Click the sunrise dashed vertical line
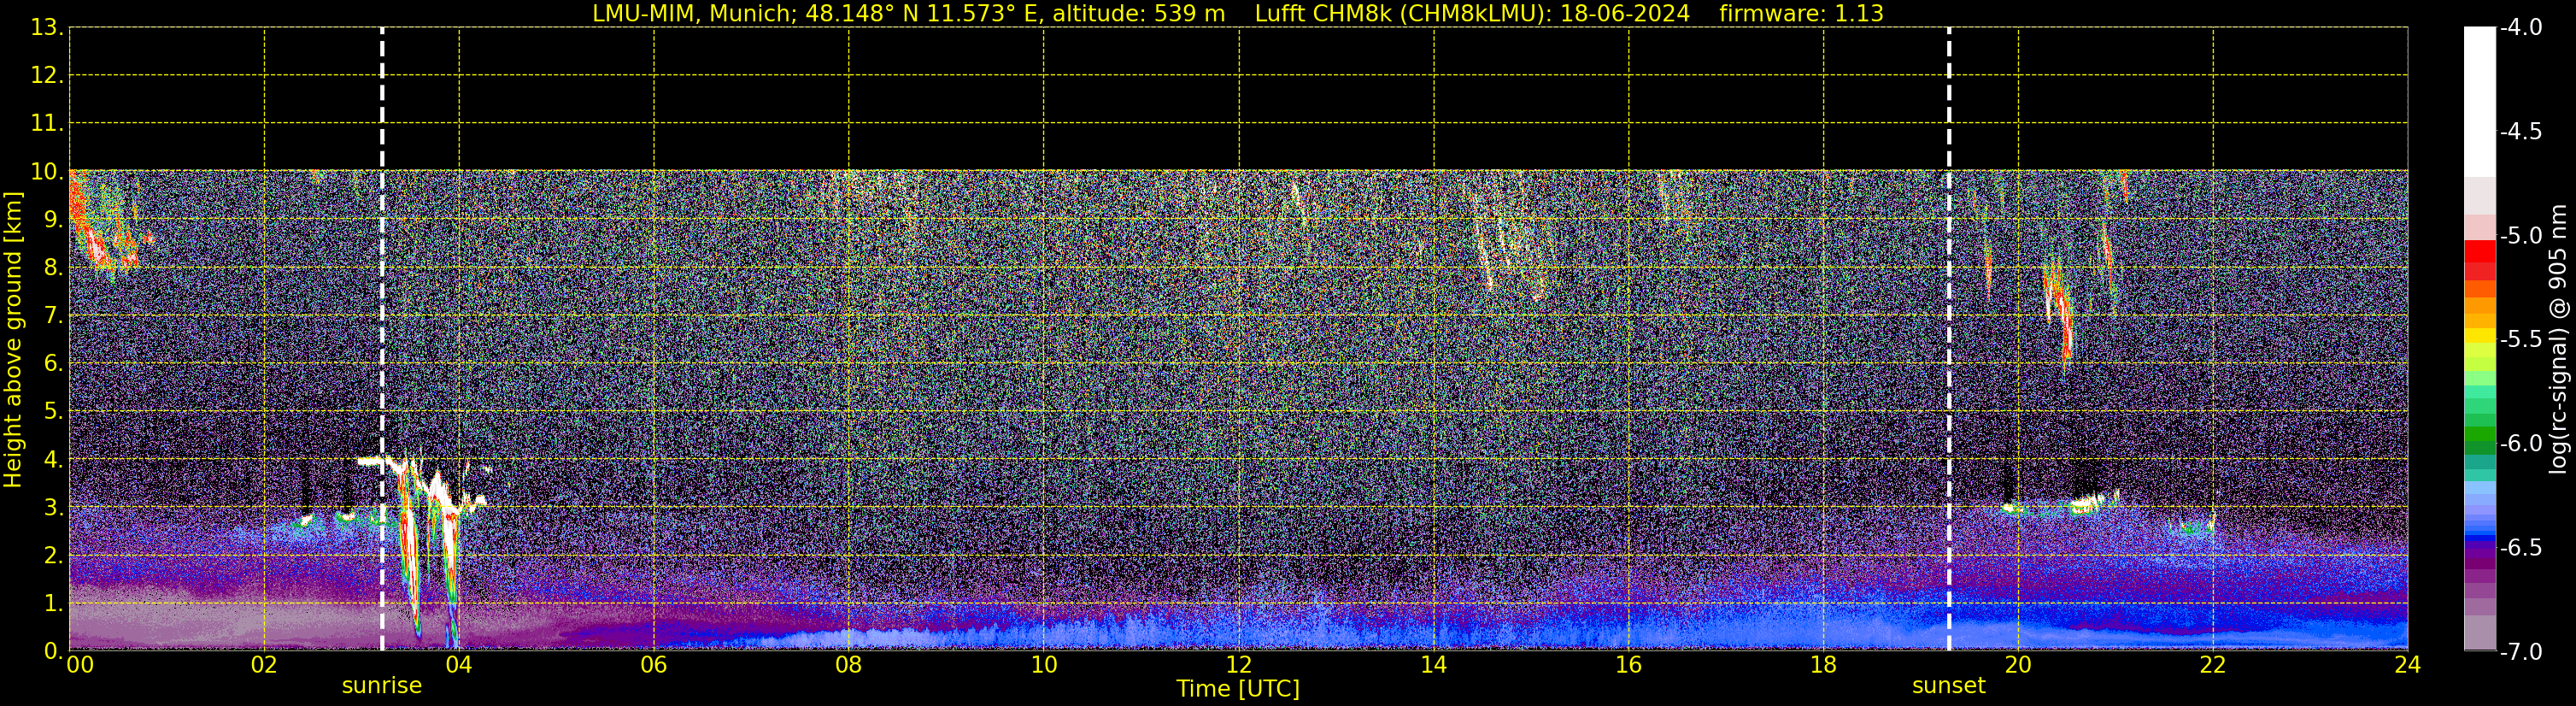Image resolution: width=2576 pixels, height=706 pixels. point(382,339)
